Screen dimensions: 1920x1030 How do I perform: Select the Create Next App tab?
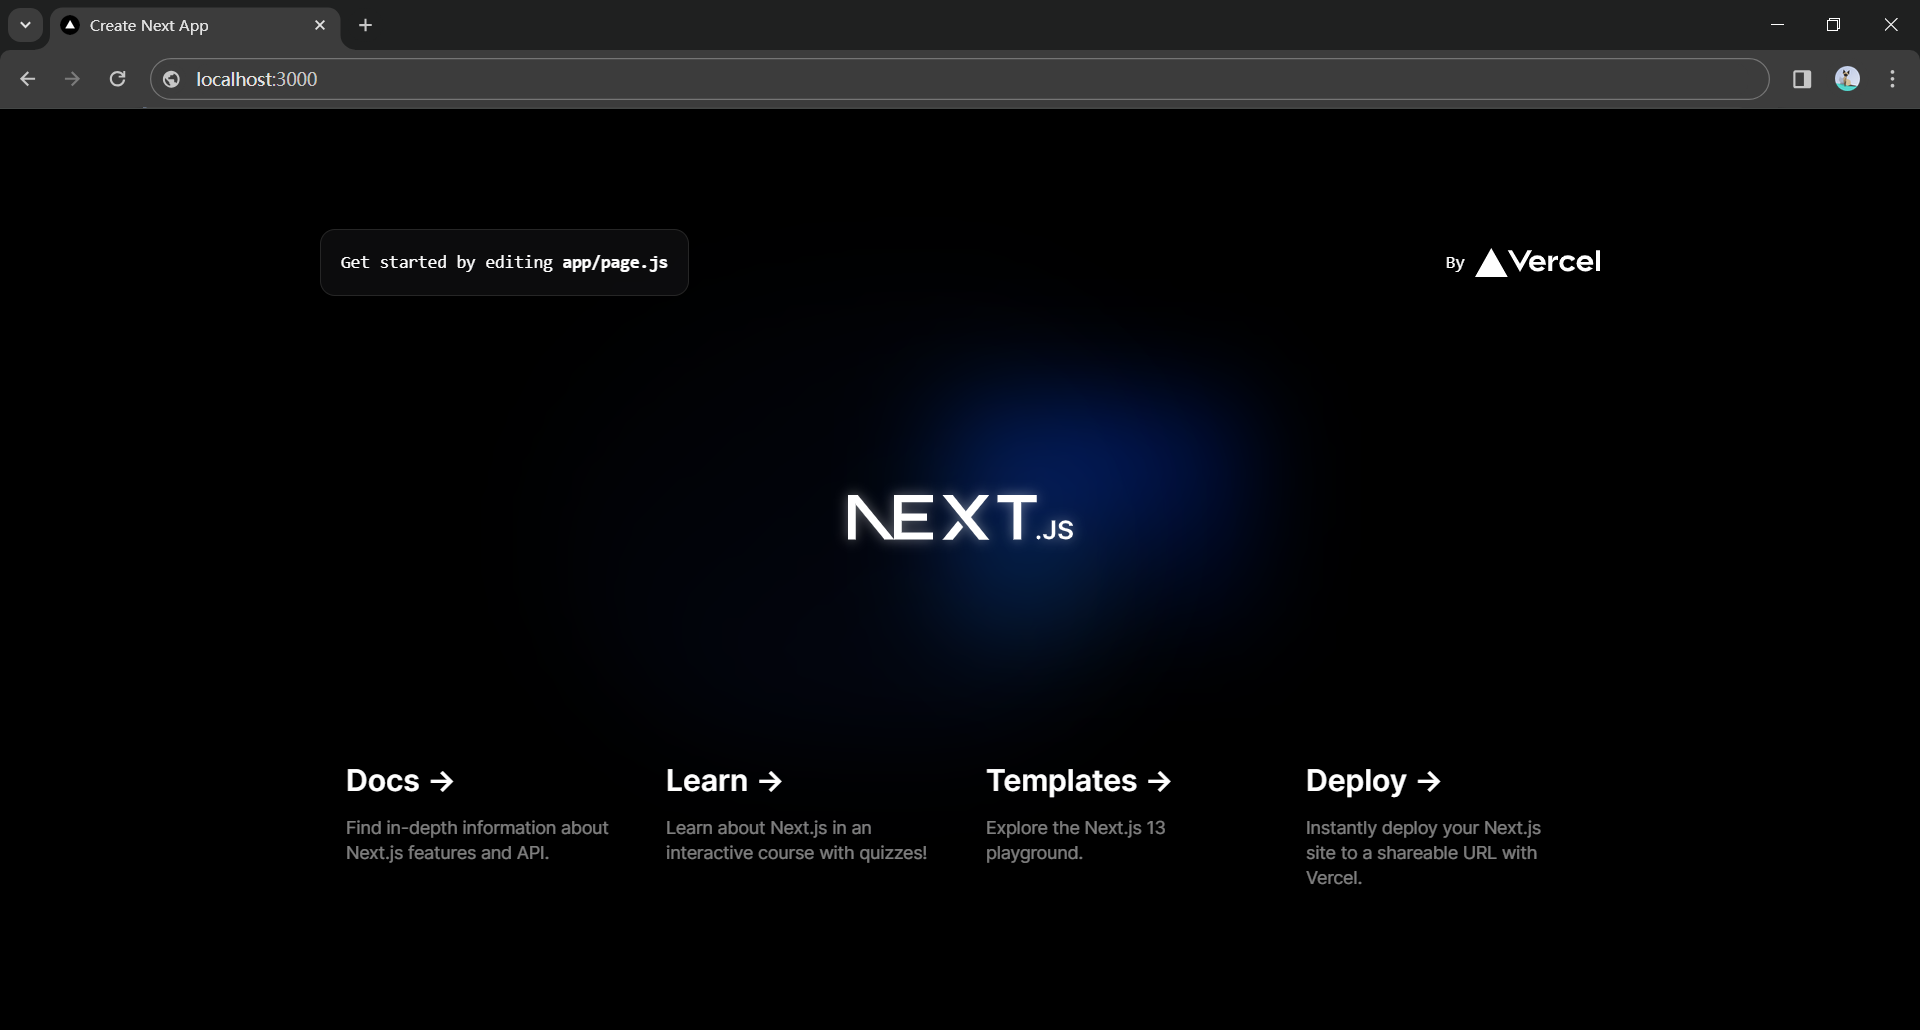(195, 25)
